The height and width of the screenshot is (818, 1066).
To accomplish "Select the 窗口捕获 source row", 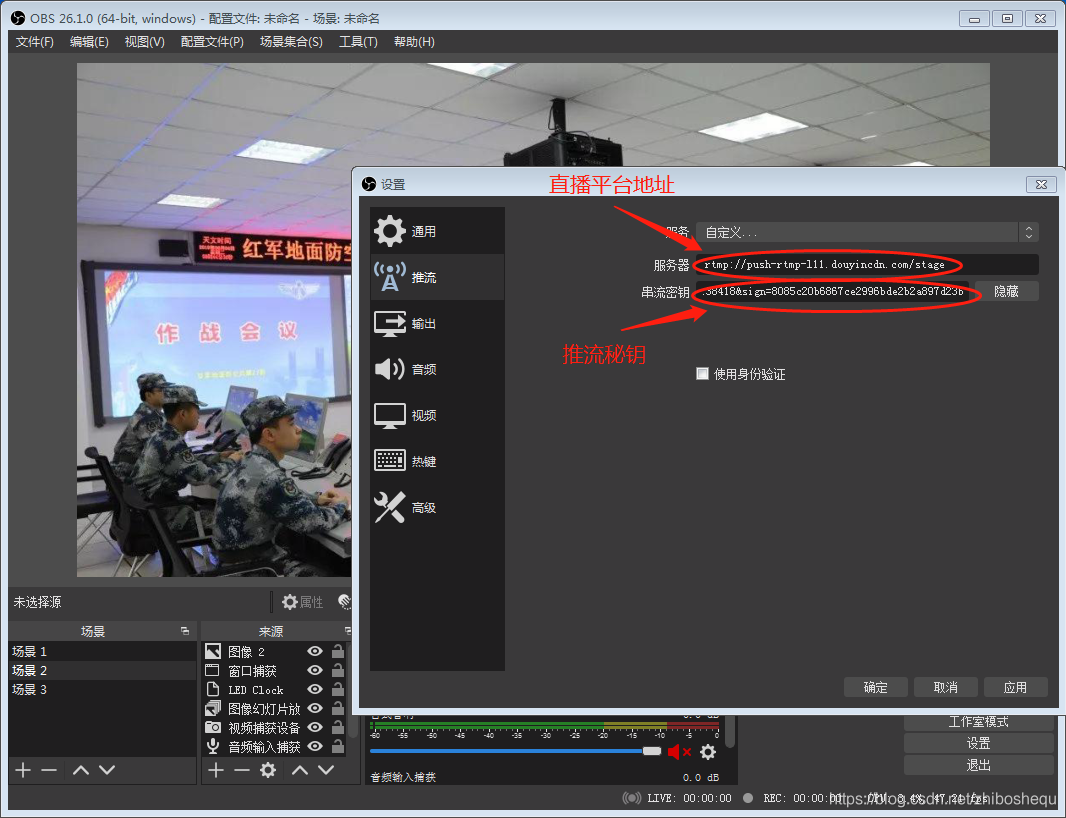I will (275, 670).
